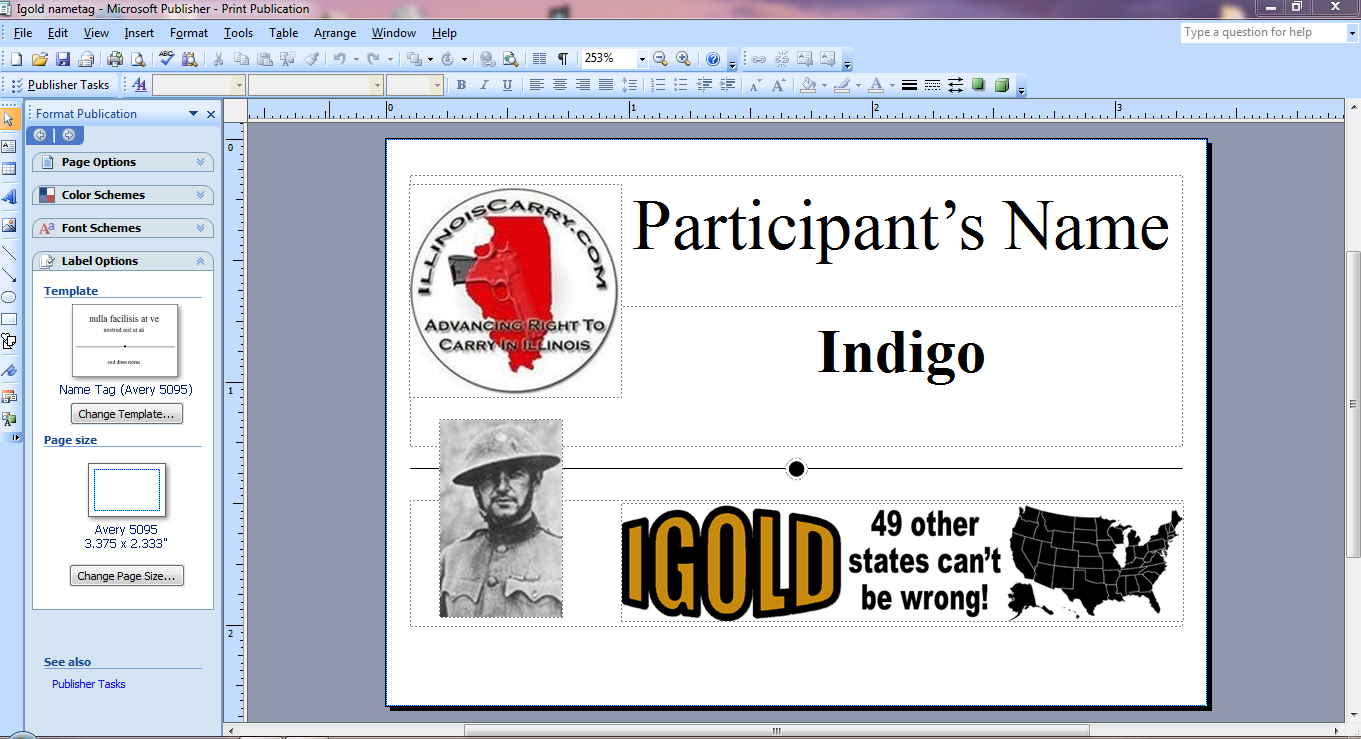The height and width of the screenshot is (739, 1361).
Task: Click the Increase Font Size icon
Action: (779, 85)
